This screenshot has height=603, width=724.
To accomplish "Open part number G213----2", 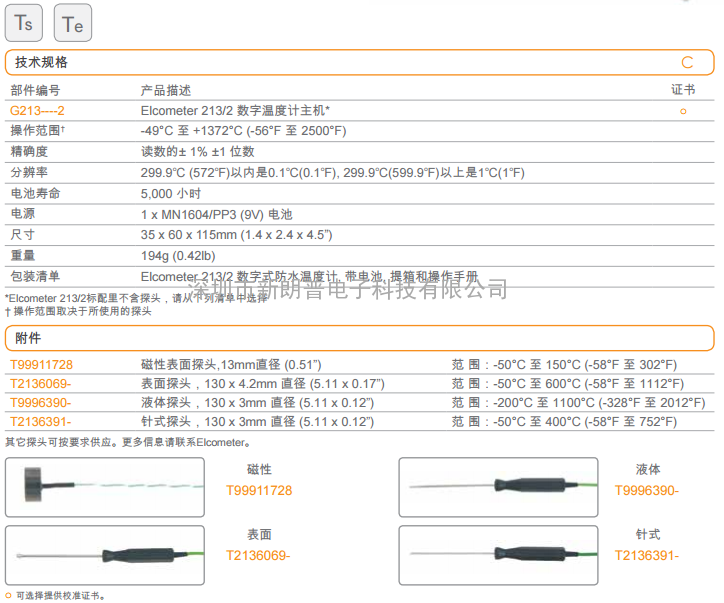I will tap(37, 111).
